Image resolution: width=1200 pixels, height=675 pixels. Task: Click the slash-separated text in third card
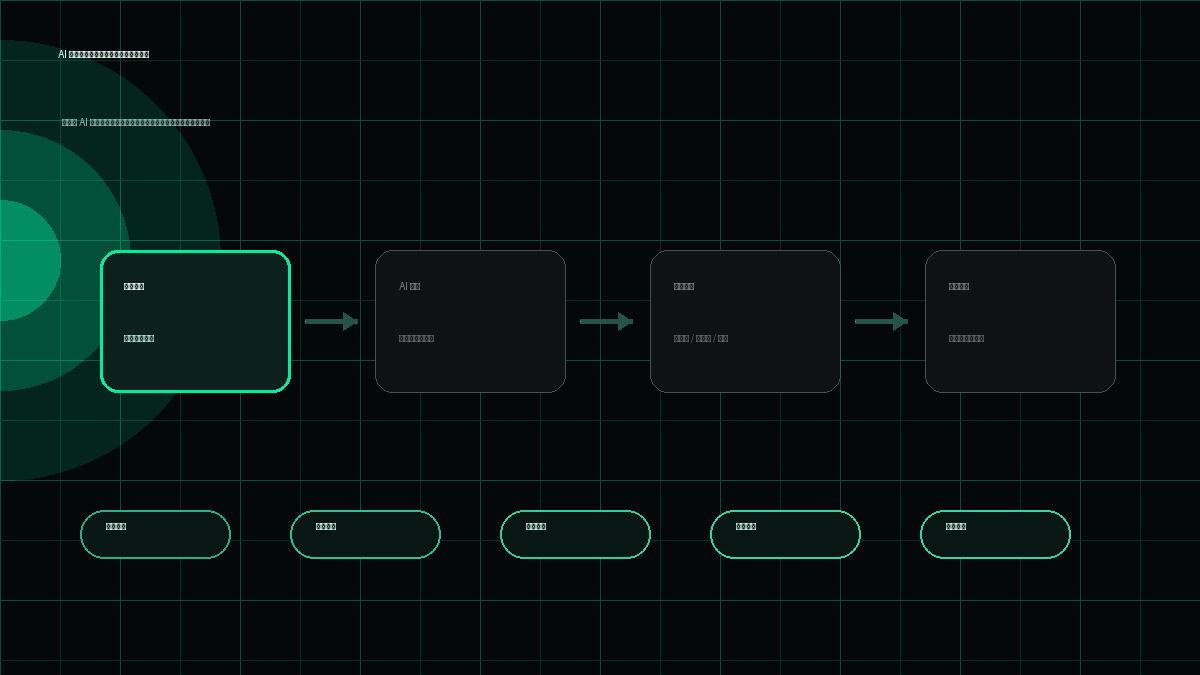(701, 338)
